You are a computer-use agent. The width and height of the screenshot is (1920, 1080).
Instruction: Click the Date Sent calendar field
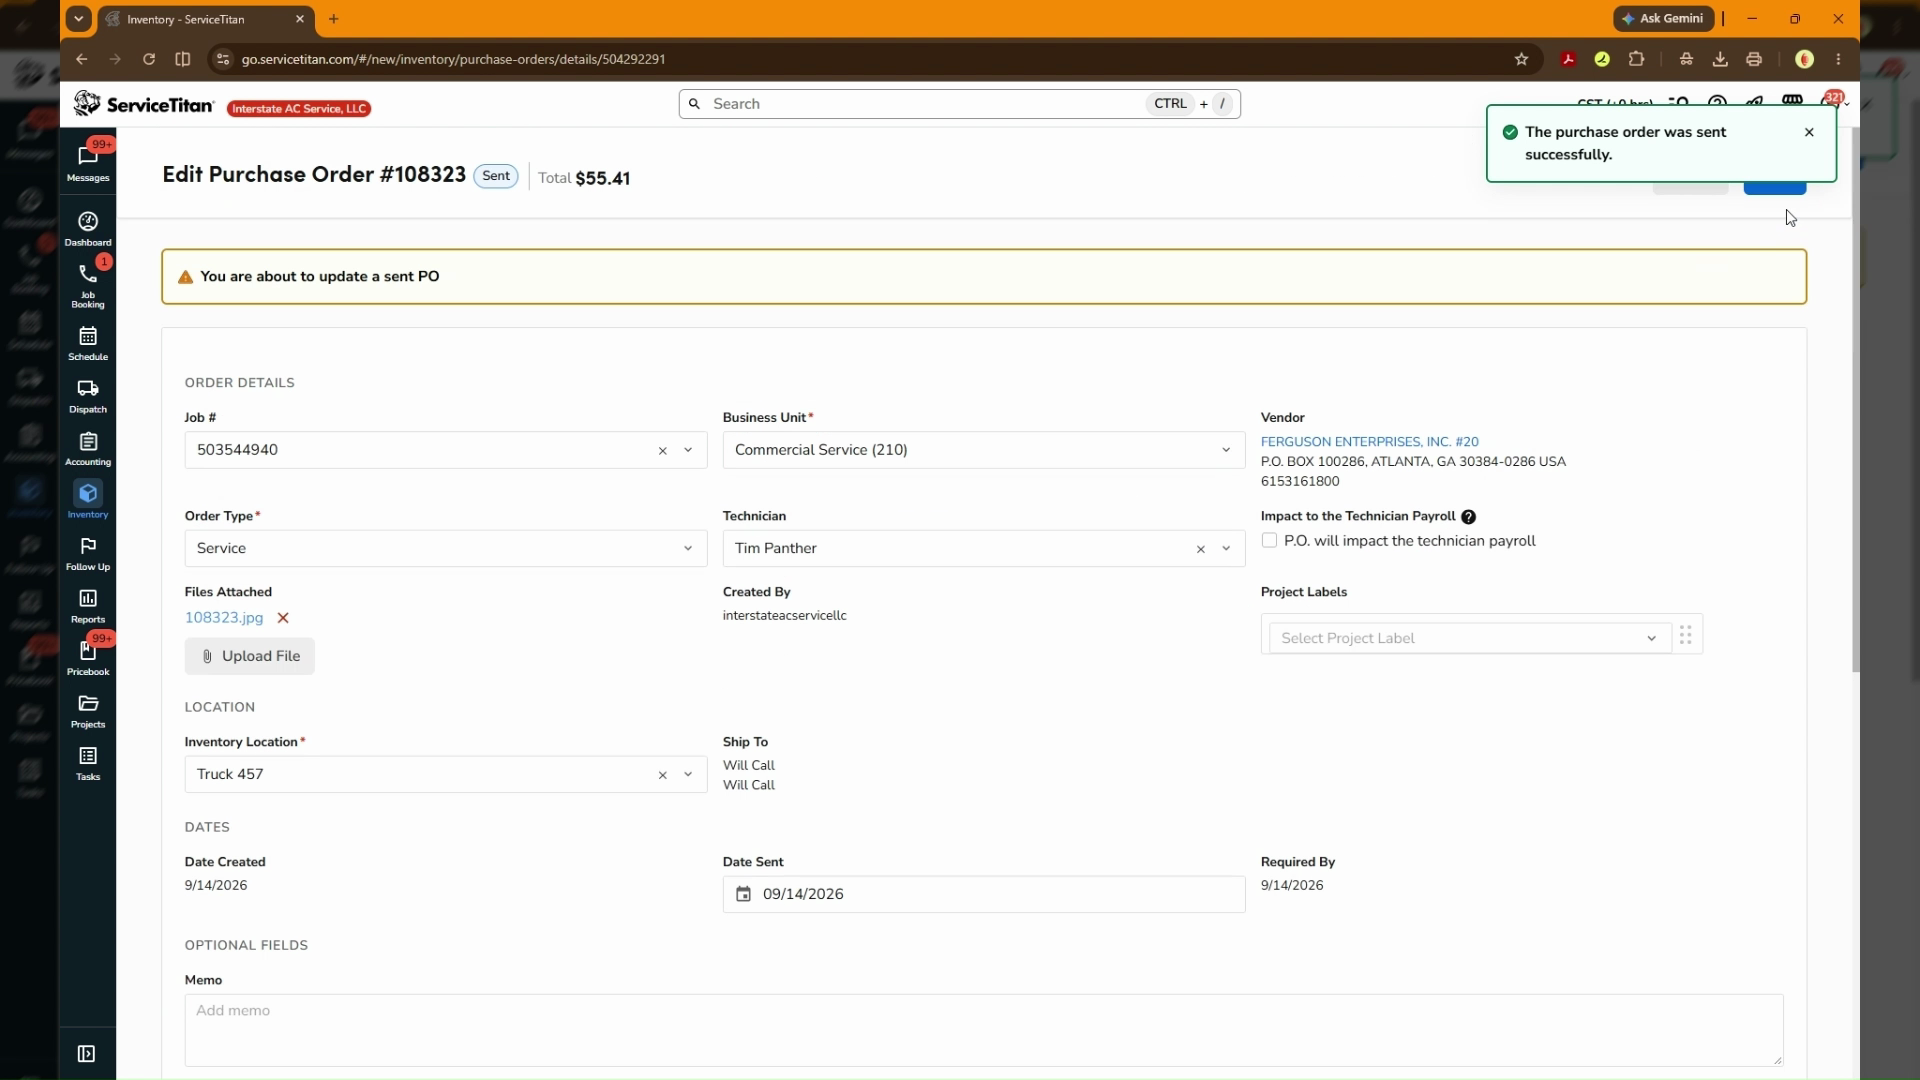[983, 894]
